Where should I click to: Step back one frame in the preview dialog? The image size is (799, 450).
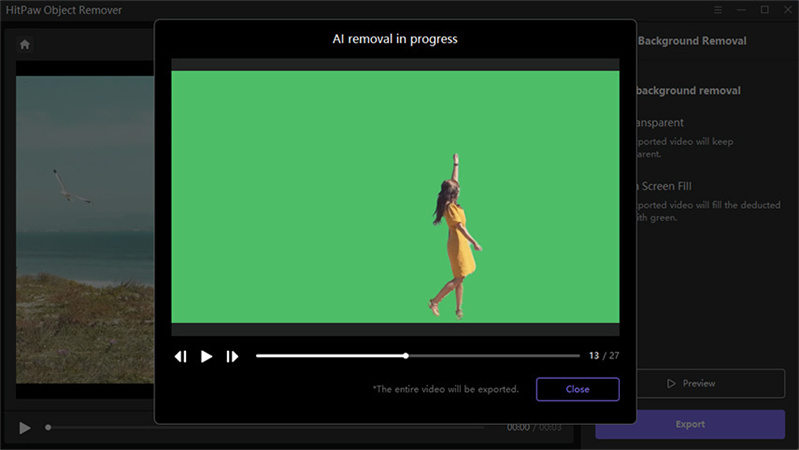point(180,356)
